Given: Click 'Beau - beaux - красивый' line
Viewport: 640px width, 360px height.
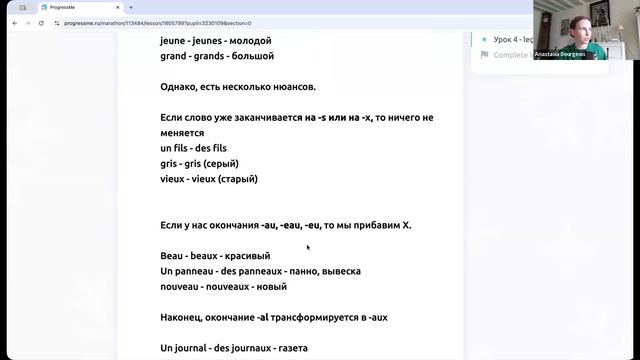Looking at the screenshot, I should [216, 256].
